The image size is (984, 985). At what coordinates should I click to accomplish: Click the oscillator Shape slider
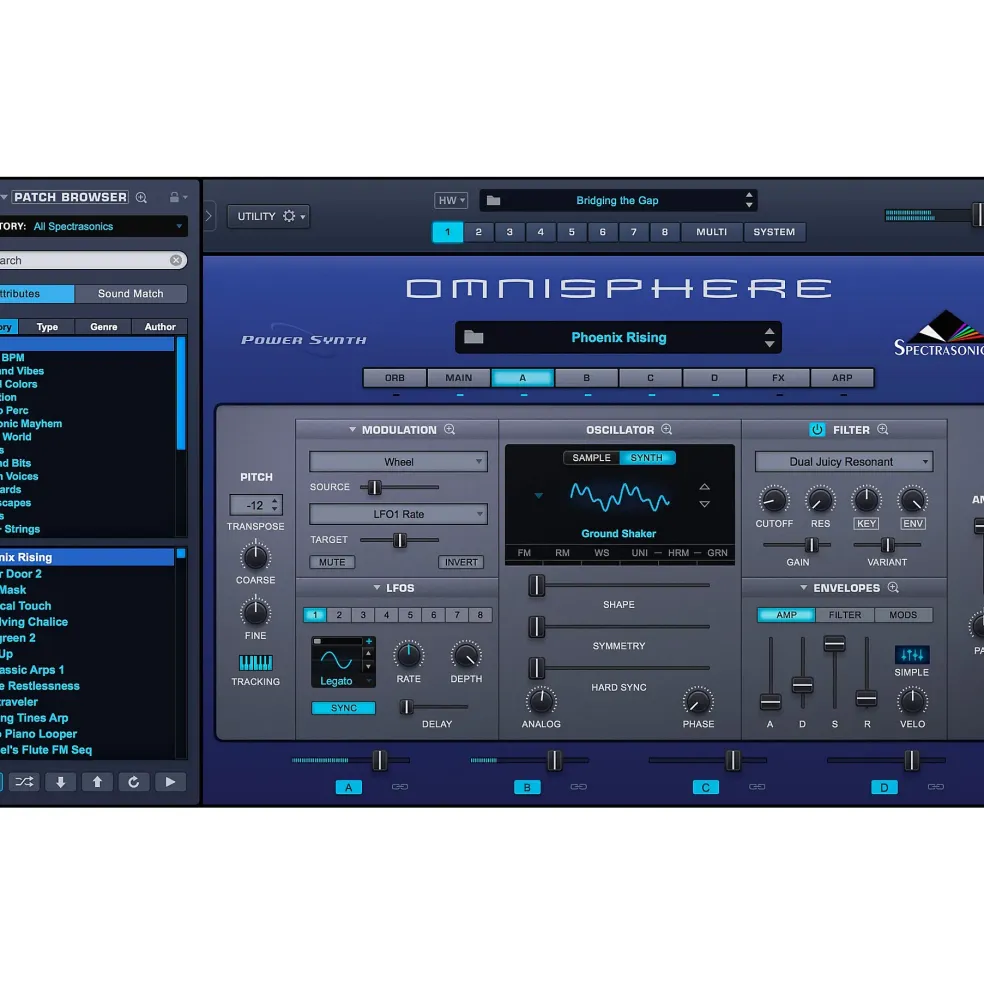tap(619, 585)
